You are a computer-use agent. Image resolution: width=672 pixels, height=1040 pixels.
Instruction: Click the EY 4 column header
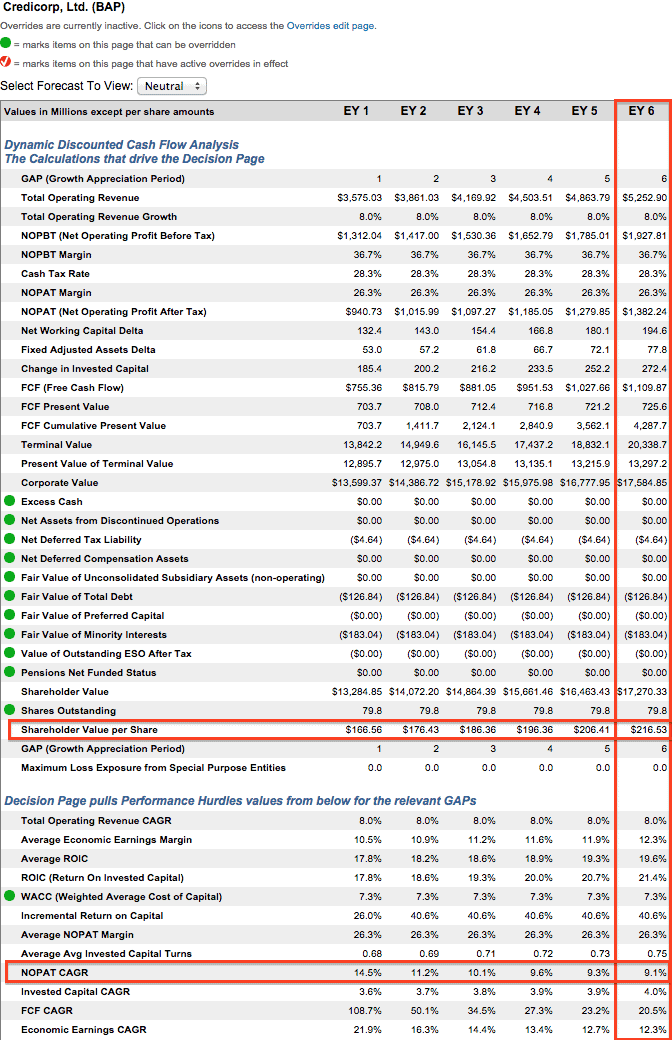point(527,111)
